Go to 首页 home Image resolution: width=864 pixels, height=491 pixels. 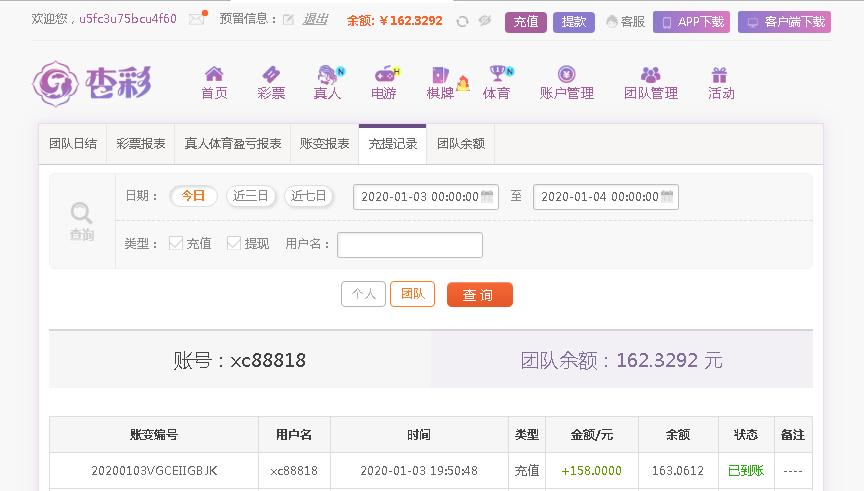pyautogui.click(x=214, y=83)
